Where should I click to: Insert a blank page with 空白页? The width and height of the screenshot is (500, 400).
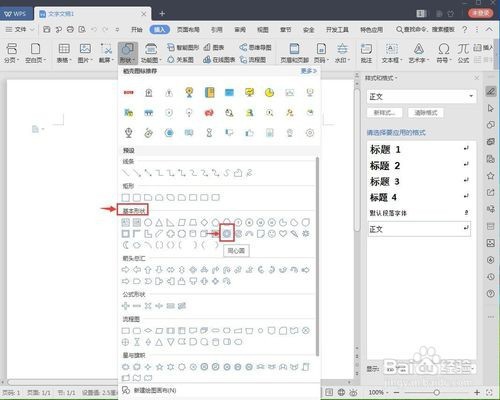point(35,53)
